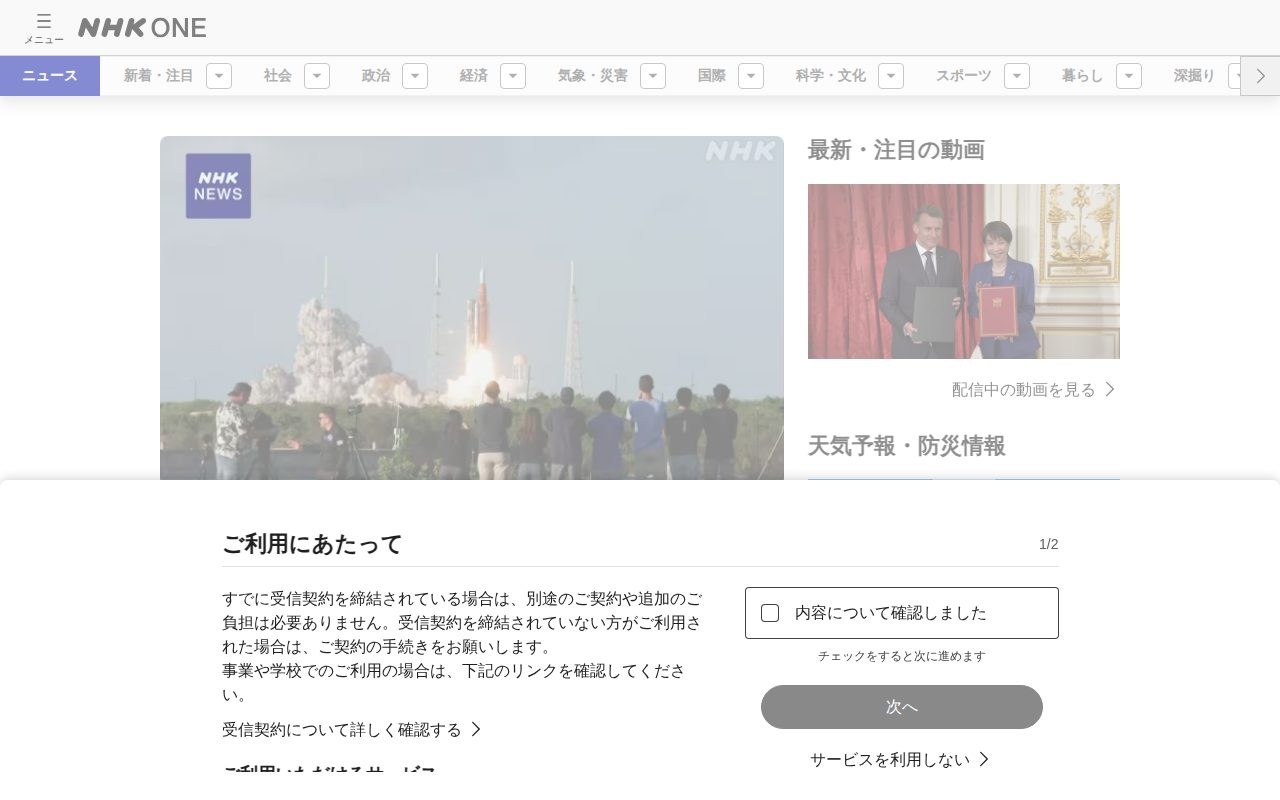The width and height of the screenshot is (1280, 800).
Task: Click 配信中の動画を見る link
Action: pyautogui.click(x=1033, y=390)
